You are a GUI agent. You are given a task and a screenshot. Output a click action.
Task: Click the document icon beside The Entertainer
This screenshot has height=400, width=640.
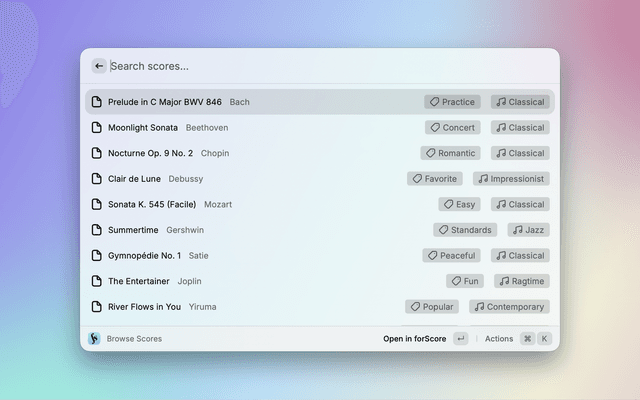coord(98,281)
